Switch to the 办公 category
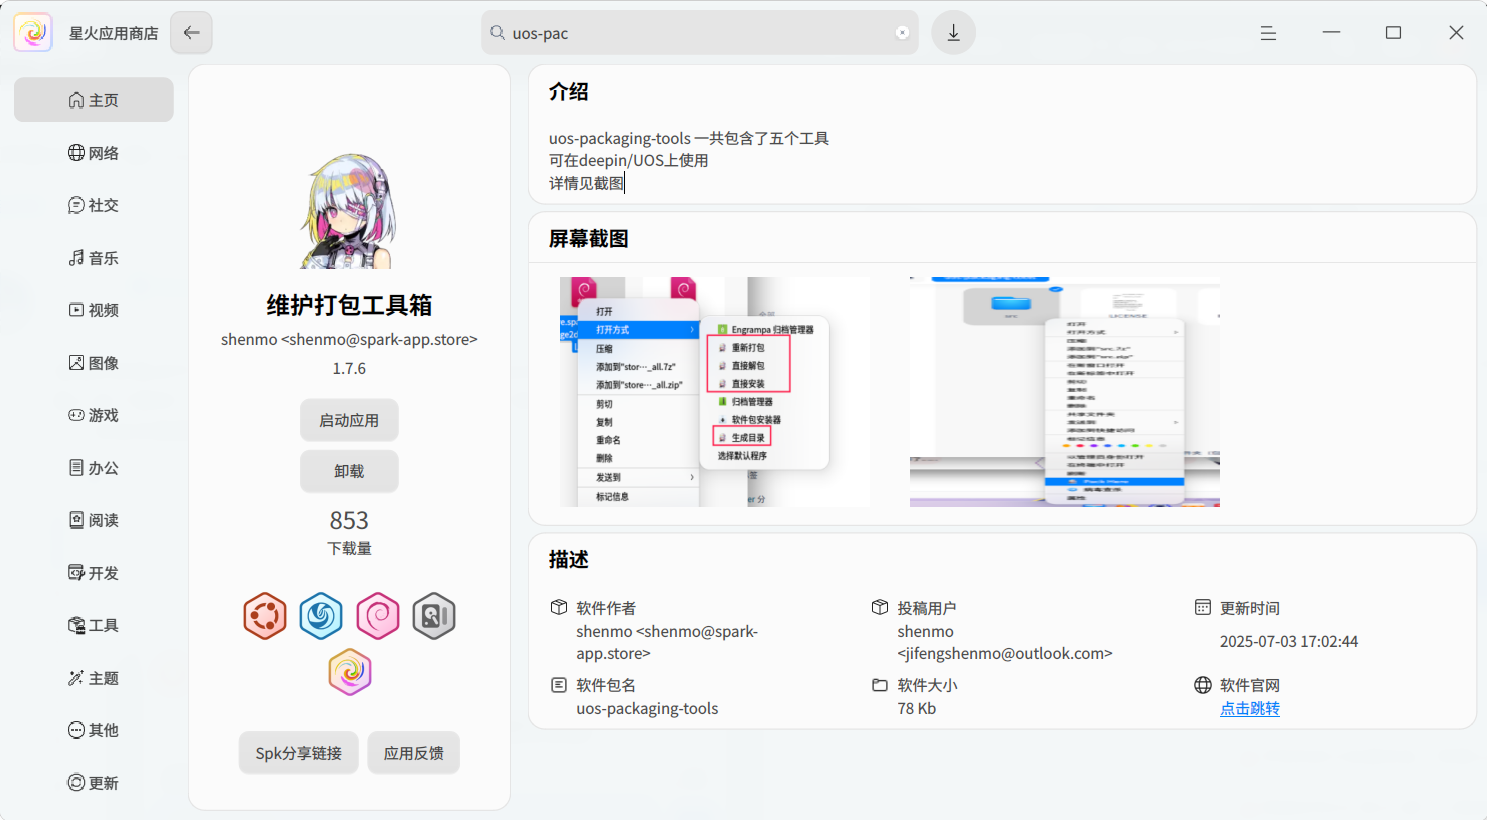1487x820 pixels. pos(94,468)
